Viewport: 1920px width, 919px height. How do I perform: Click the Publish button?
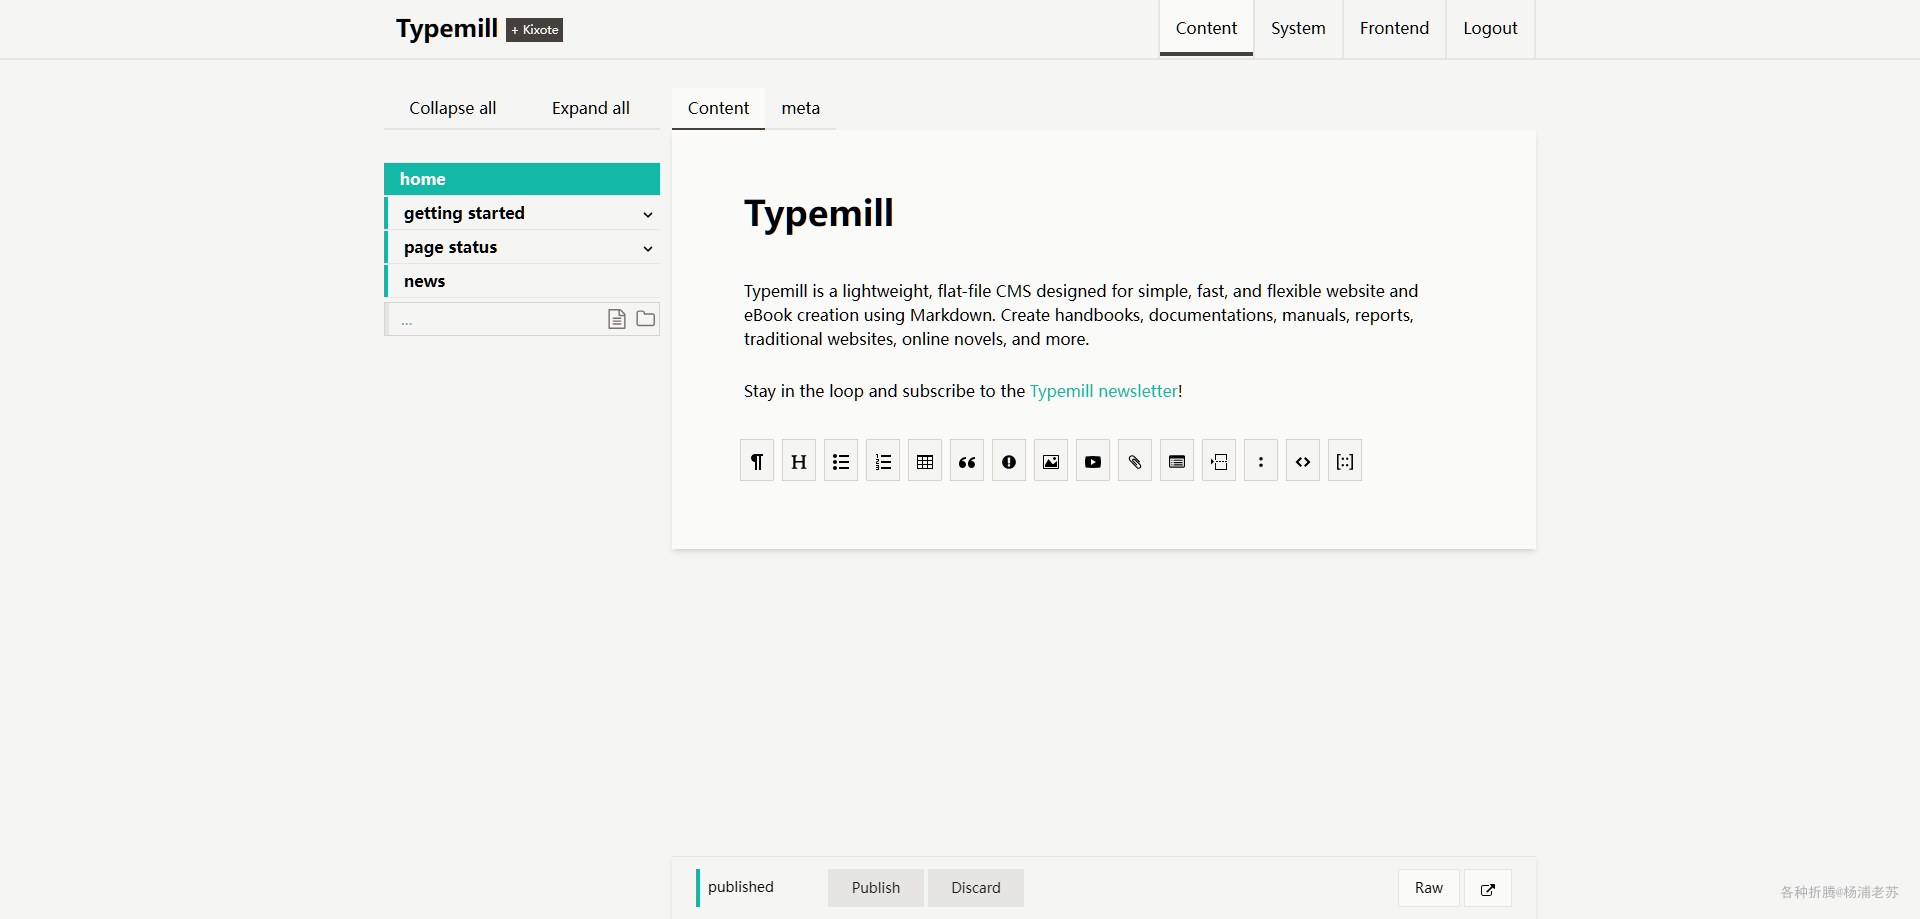[876, 888]
